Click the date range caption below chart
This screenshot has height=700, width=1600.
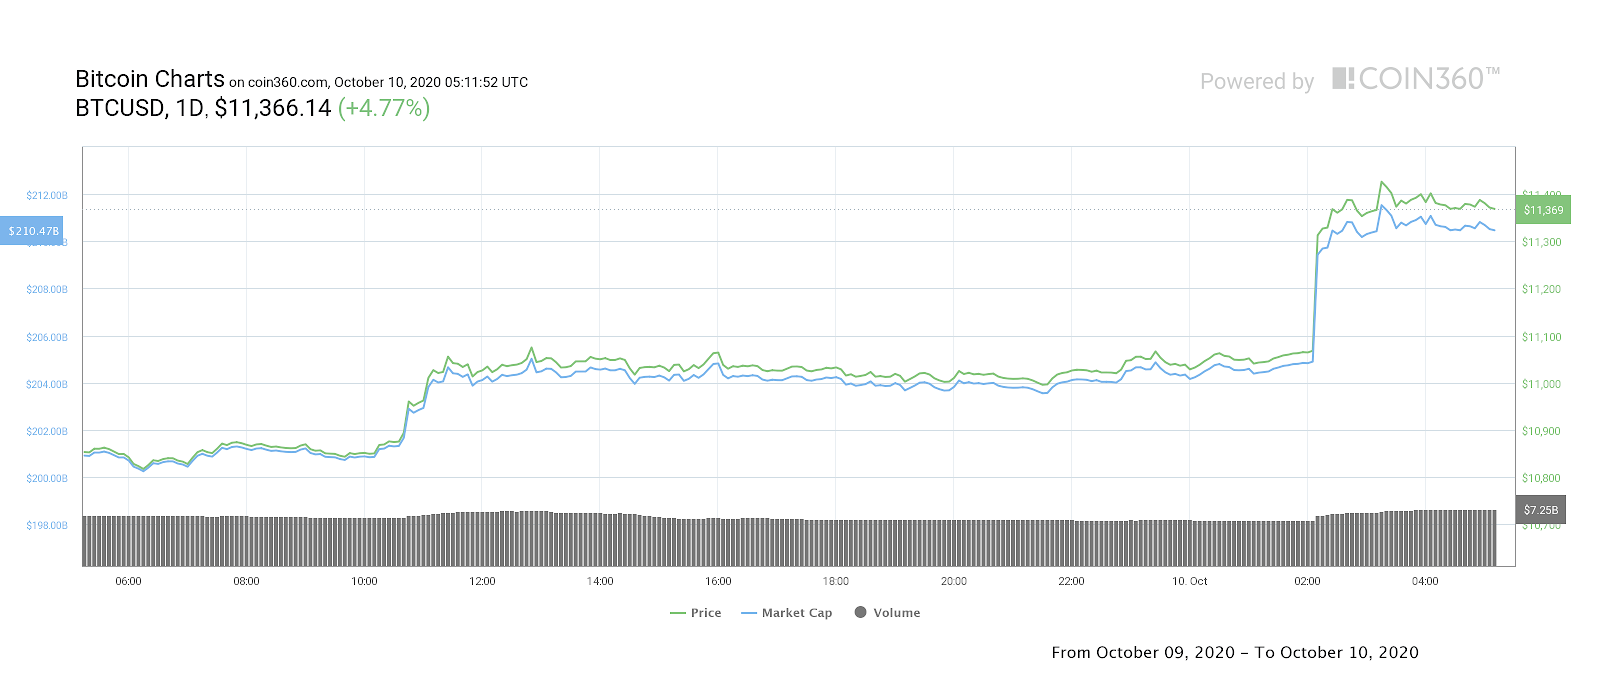tap(1235, 653)
